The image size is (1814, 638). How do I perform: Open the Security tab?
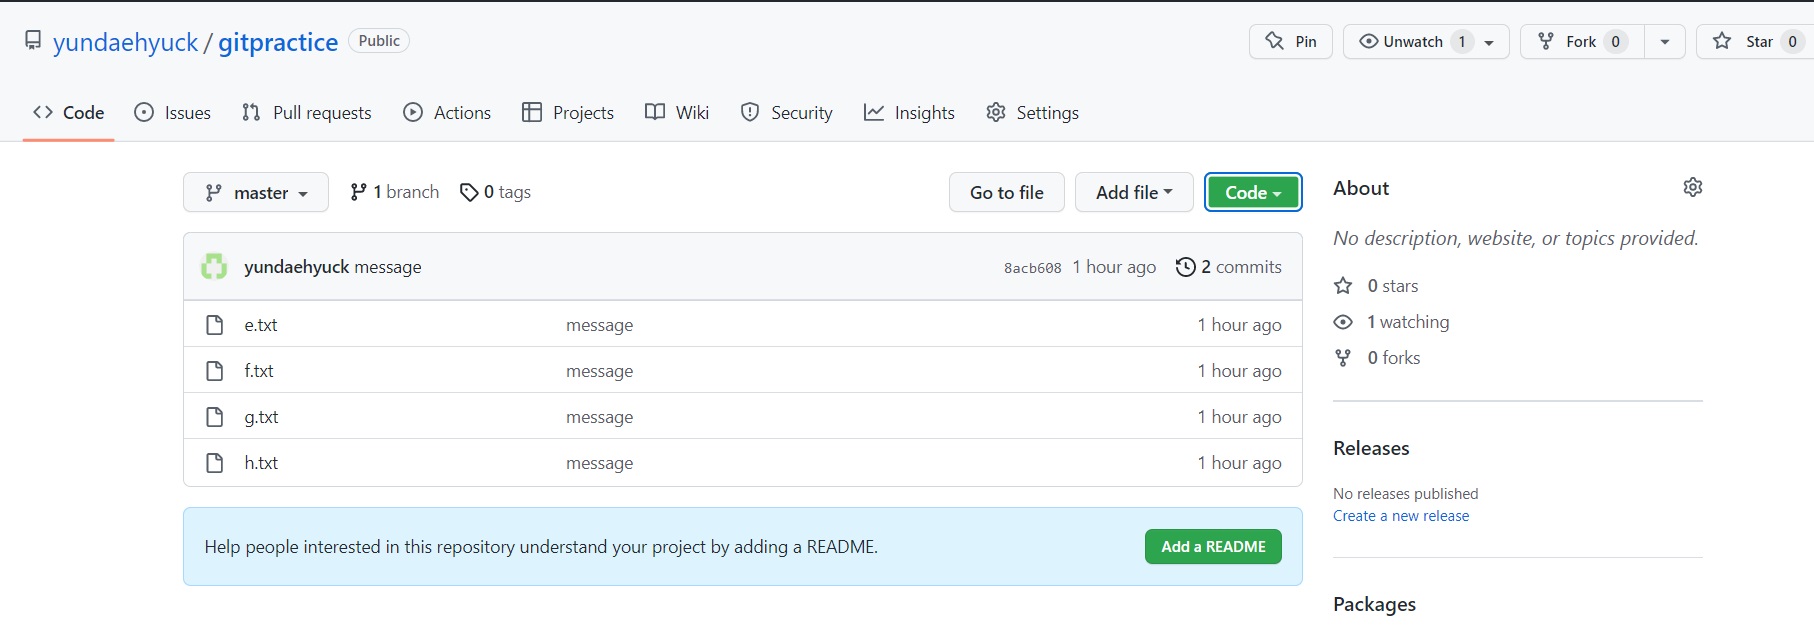(787, 113)
